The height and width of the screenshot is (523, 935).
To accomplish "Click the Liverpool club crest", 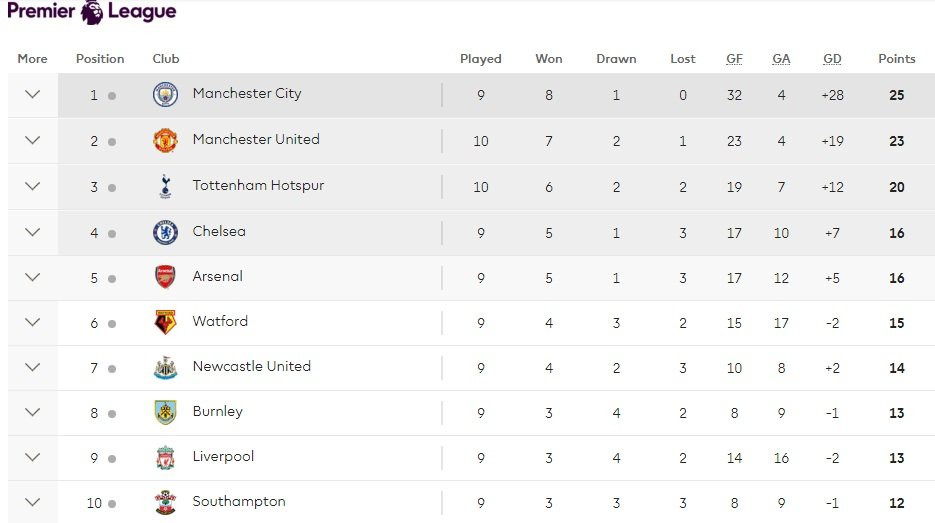I will pyautogui.click(x=165, y=457).
